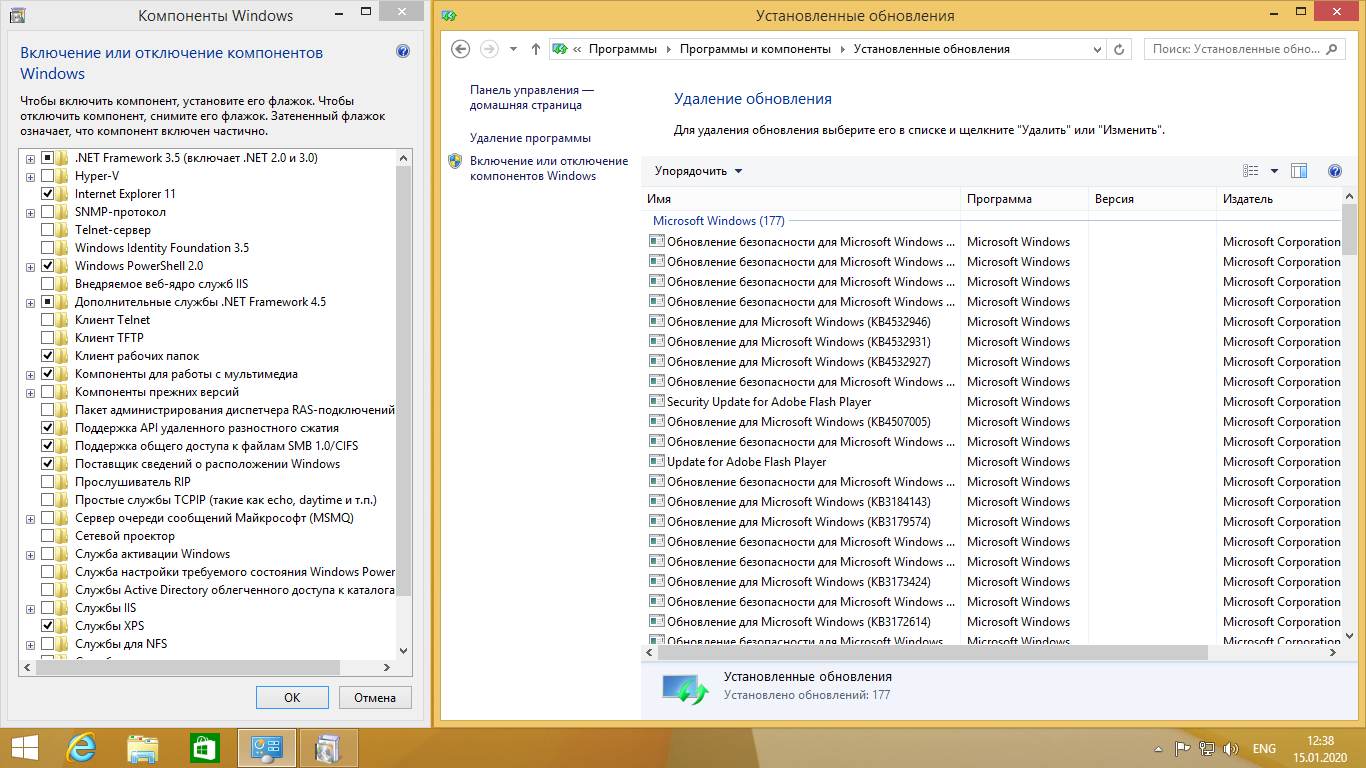Viewport: 1366px width, 768px height.
Task: Toggle Hyper-V checkbox
Action: pyautogui.click(x=47, y=175)
